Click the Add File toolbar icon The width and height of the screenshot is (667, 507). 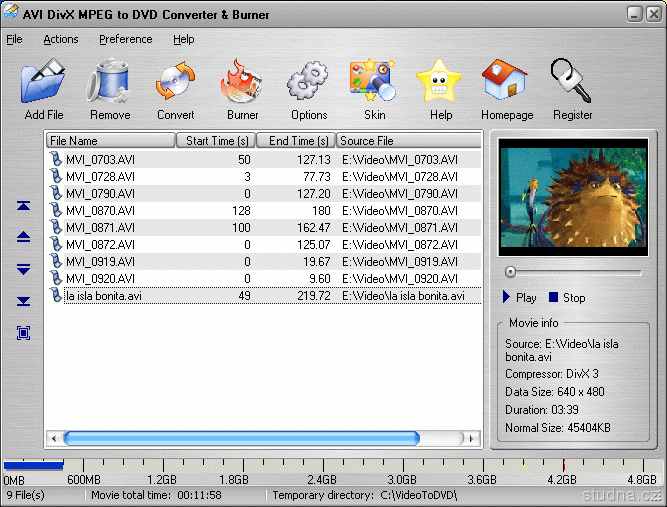44,83
